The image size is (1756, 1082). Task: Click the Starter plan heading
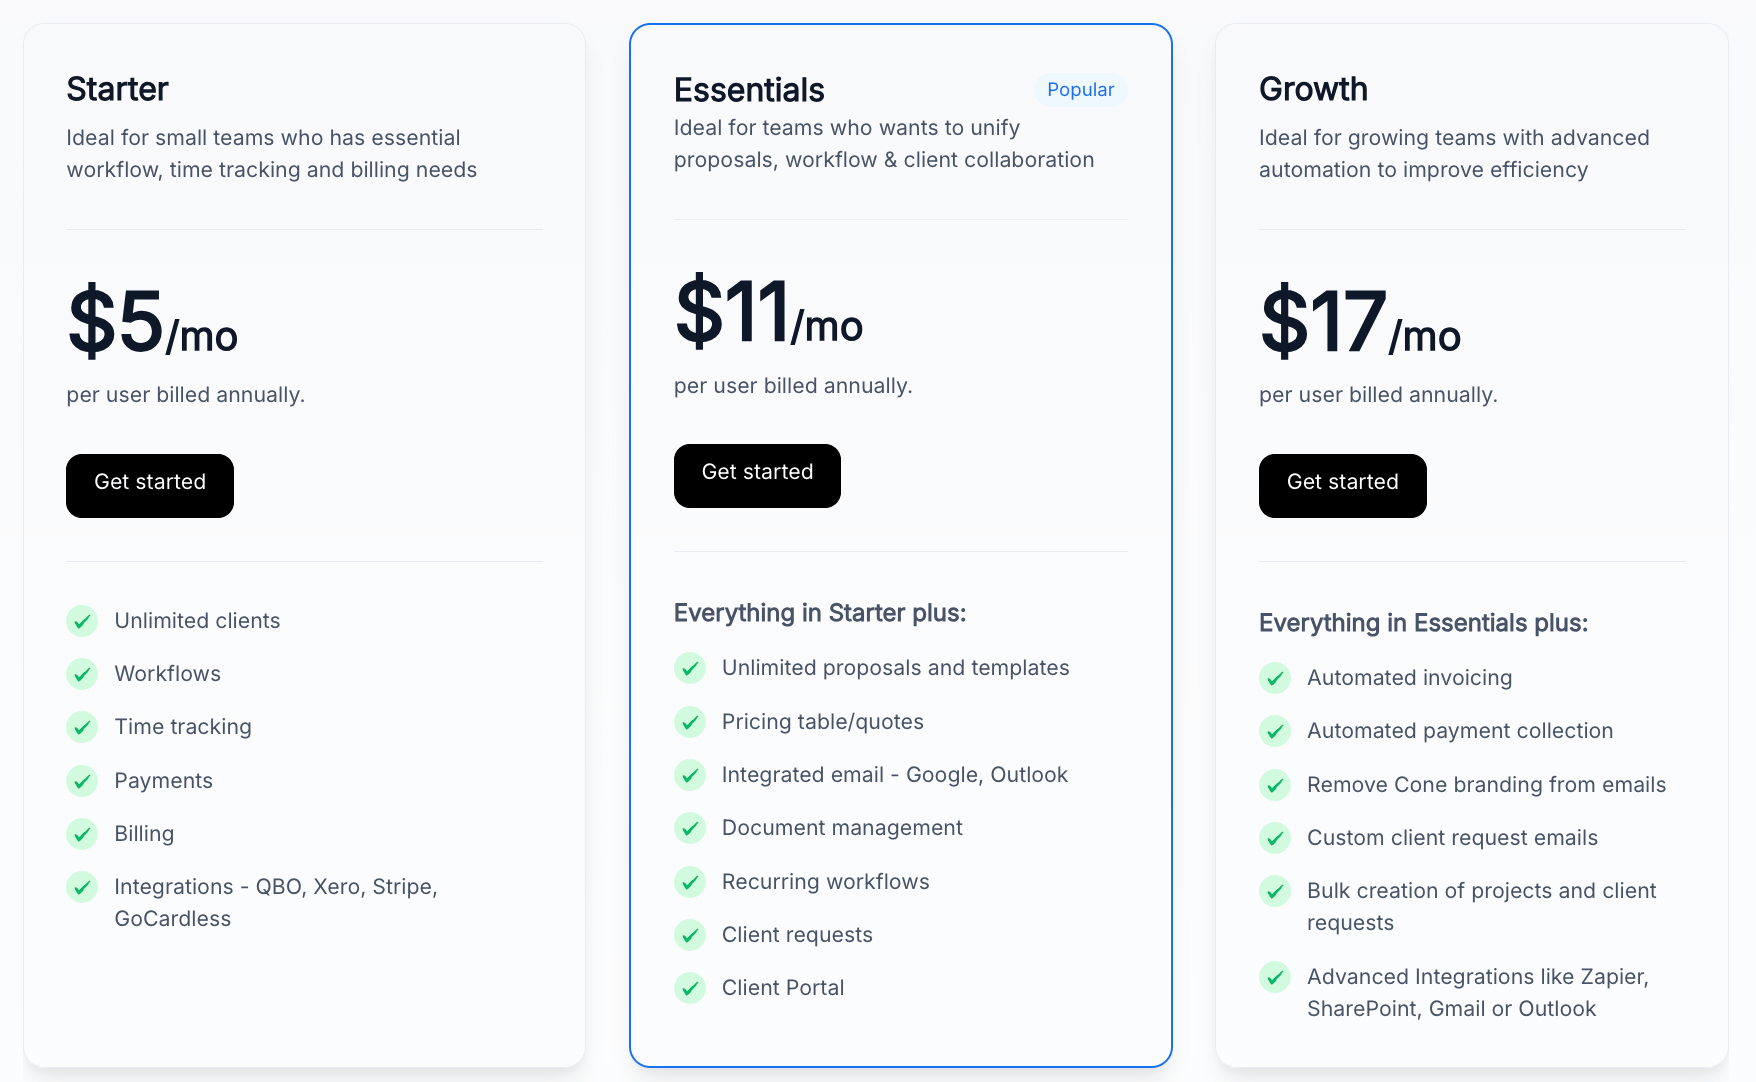tap(118, 89)
